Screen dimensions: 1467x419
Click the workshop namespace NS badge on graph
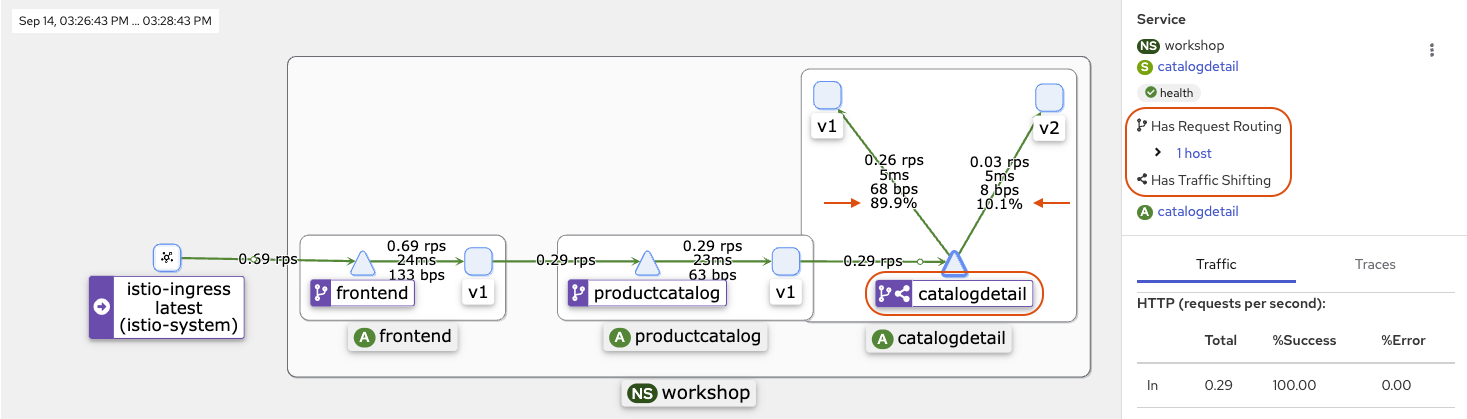[641, 393]
